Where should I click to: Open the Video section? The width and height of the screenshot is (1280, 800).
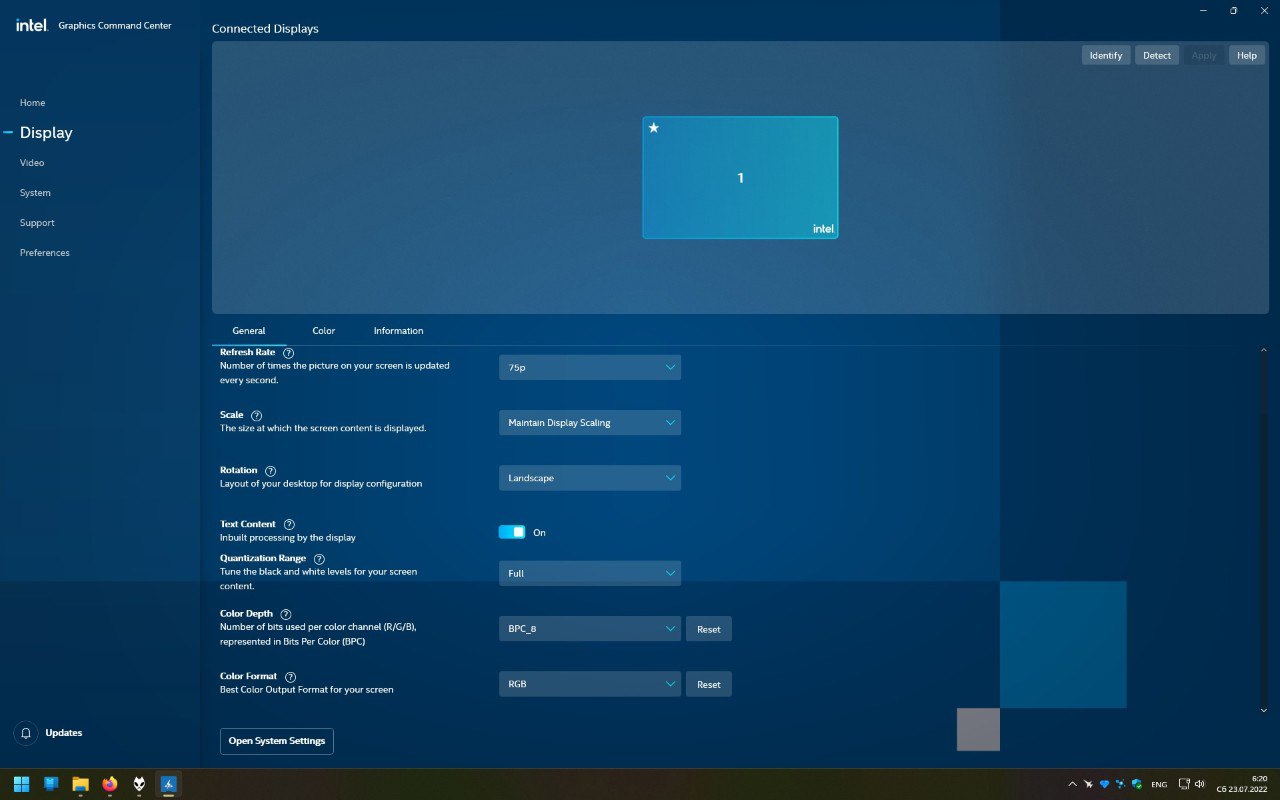tap(32, 163)
